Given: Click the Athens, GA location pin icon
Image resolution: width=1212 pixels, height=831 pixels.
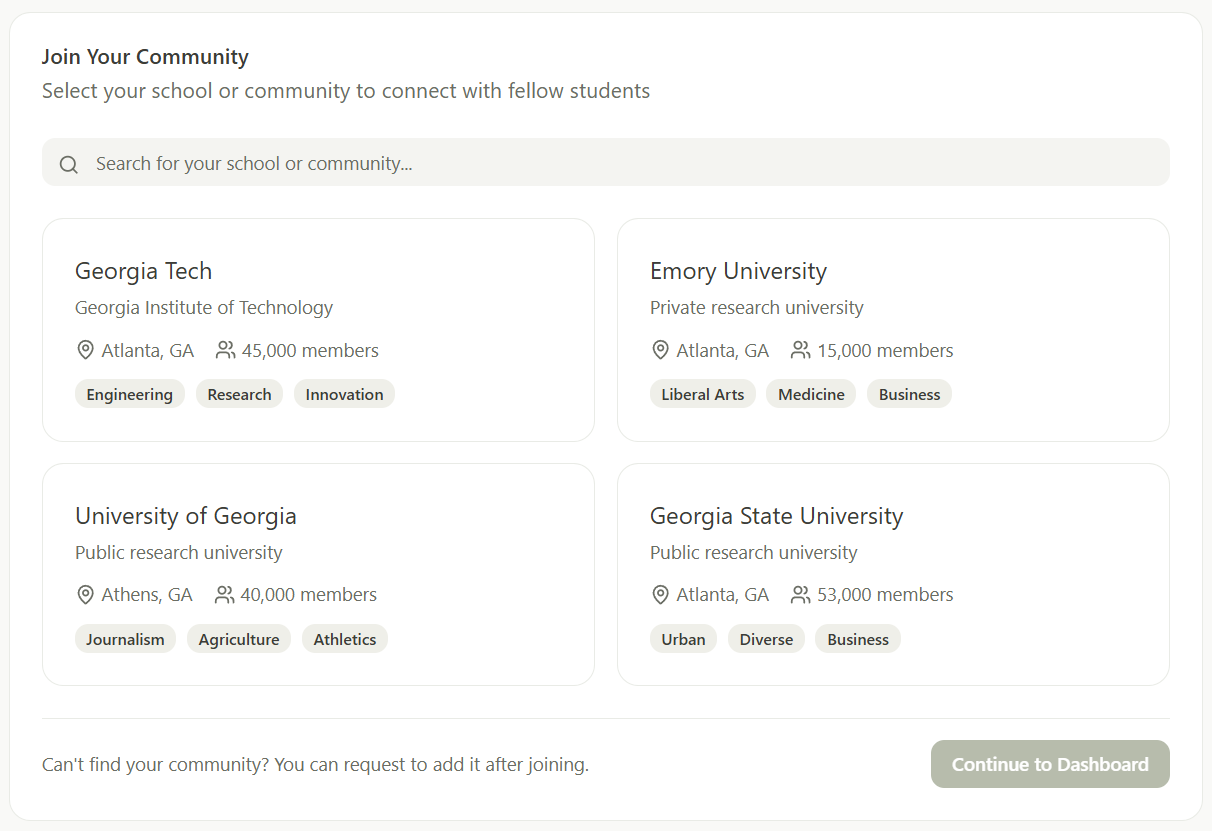Looking at the screenshot, I should (x=85, y=595).
